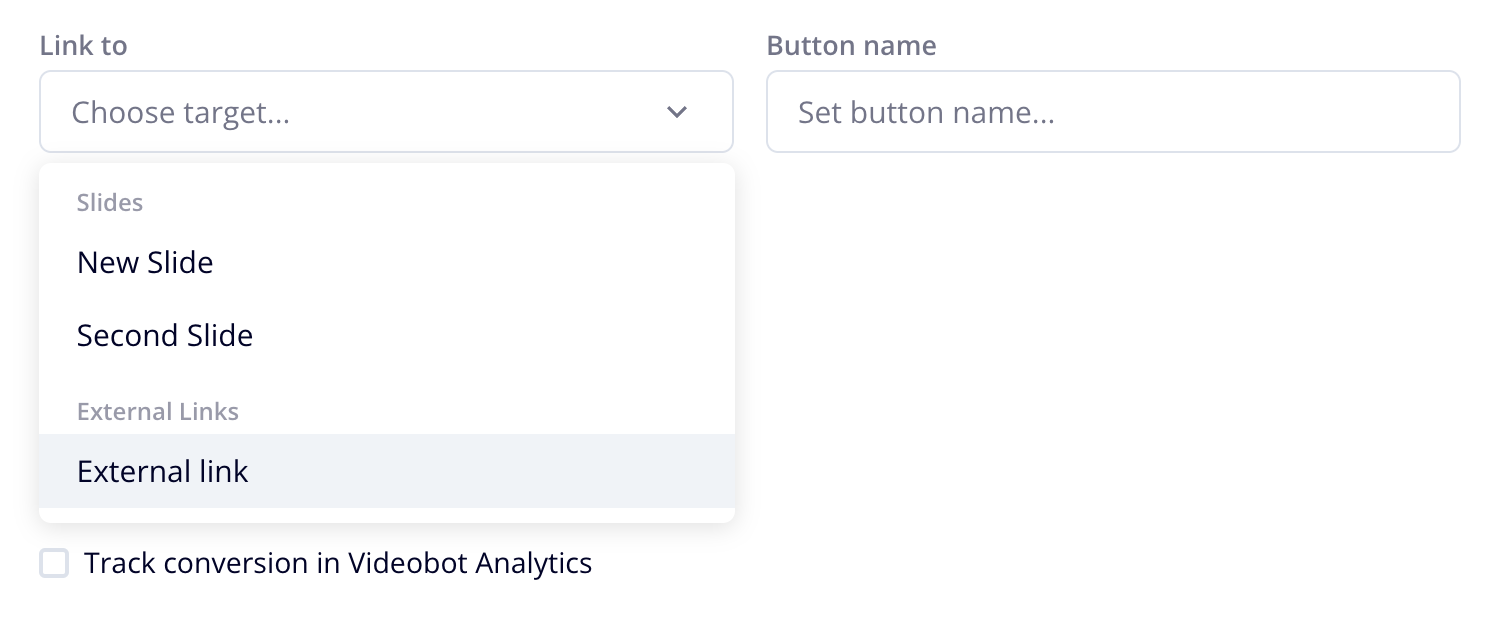The width and height of the screenshot is (1490, 618).
Task: Click the "External Links" group heading
Action: click(x=158, y=411)
